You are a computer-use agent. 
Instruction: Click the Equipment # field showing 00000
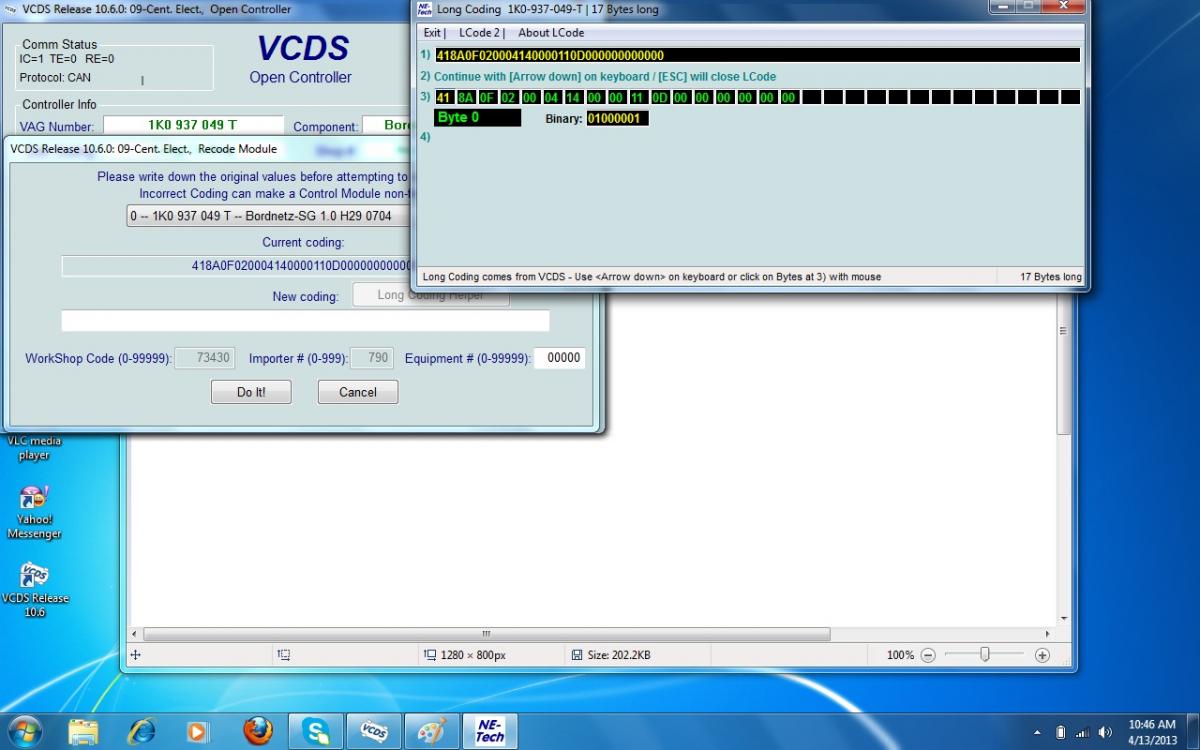coord(559,358)
